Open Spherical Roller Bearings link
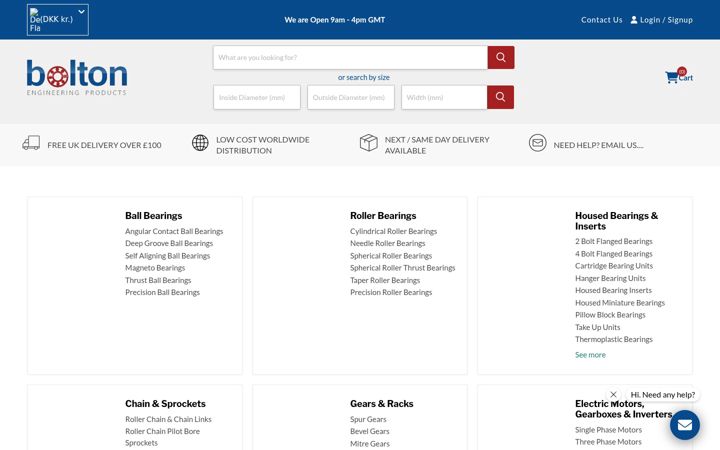 (391, 256)
